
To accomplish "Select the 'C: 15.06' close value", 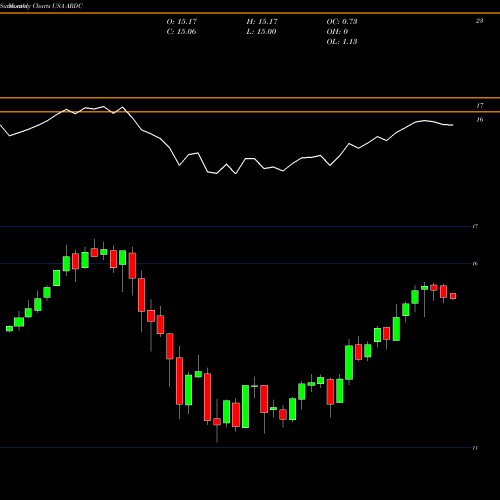I will coord(181,32).
